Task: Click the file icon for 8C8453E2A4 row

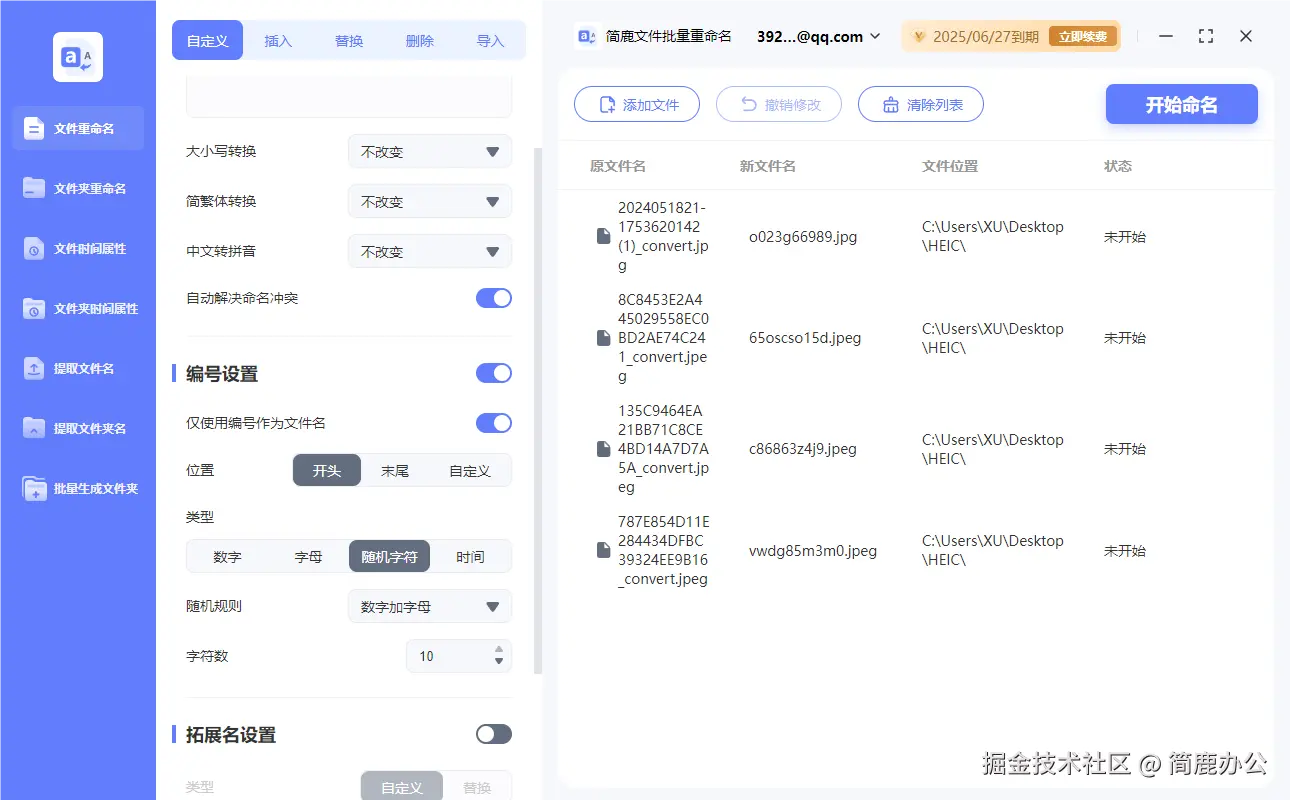Action: (x=603, y=338)
